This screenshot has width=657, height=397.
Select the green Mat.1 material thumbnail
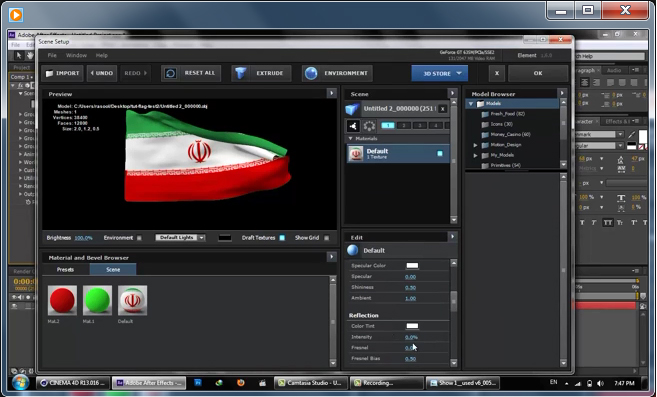pos(97,300)
